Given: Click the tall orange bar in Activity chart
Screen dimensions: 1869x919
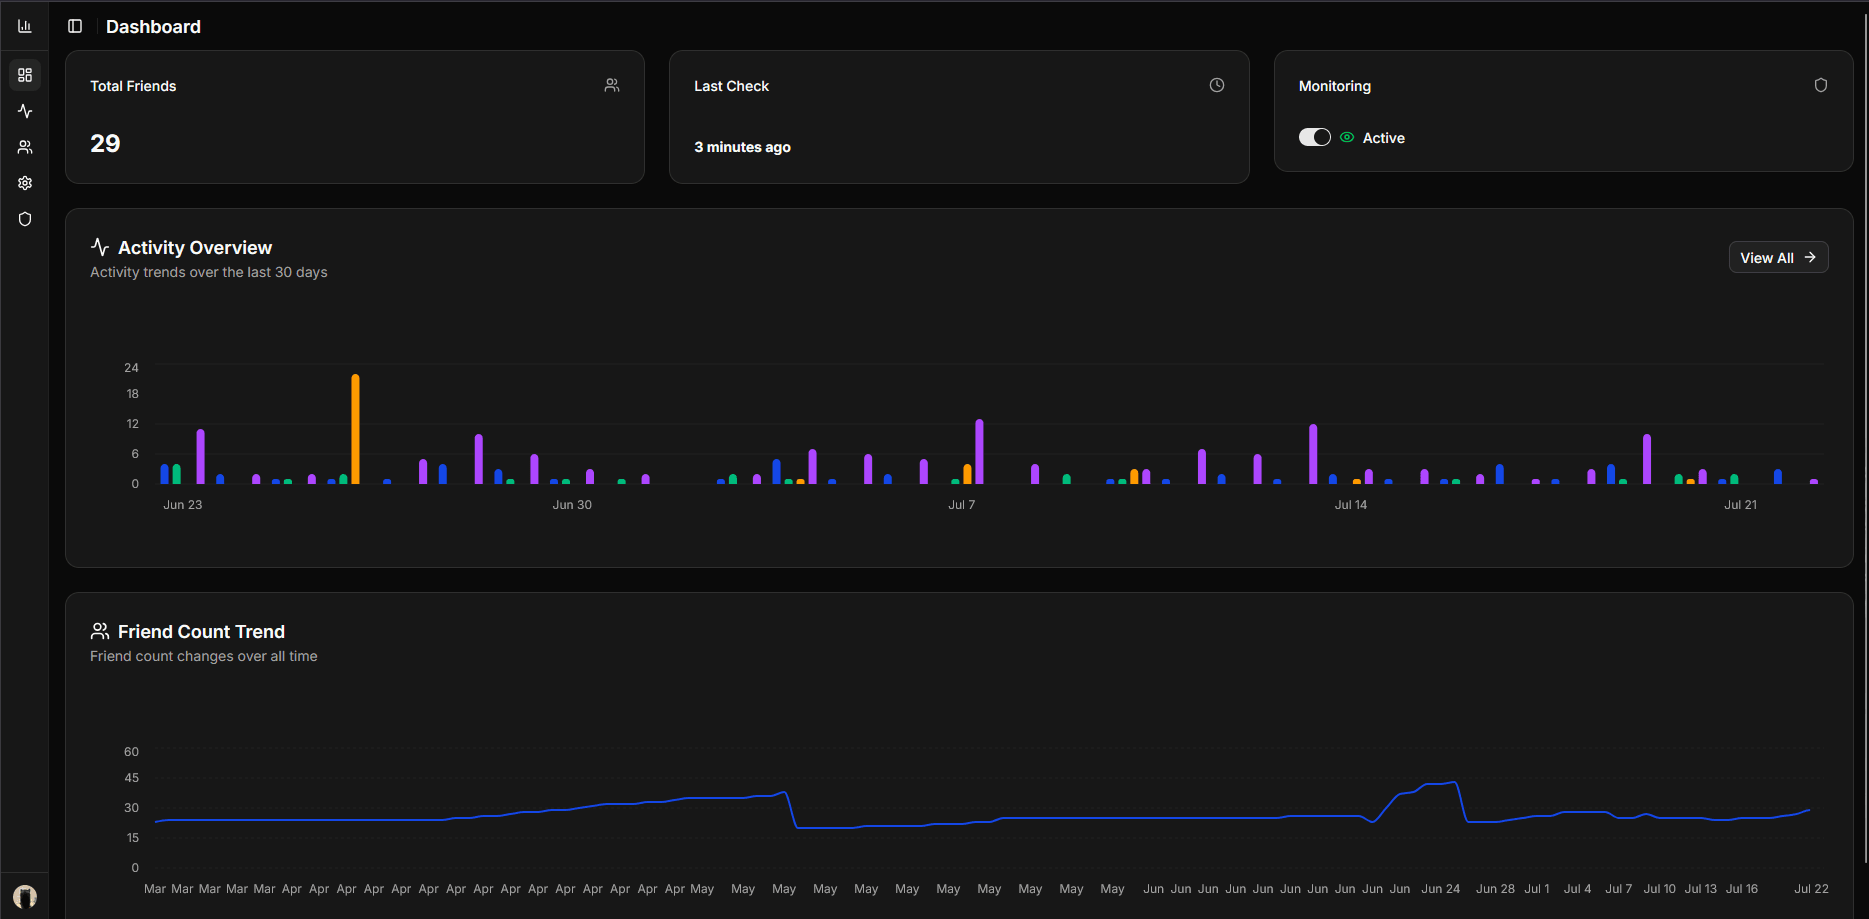Looking at the screenshot, I should [355, 430].
